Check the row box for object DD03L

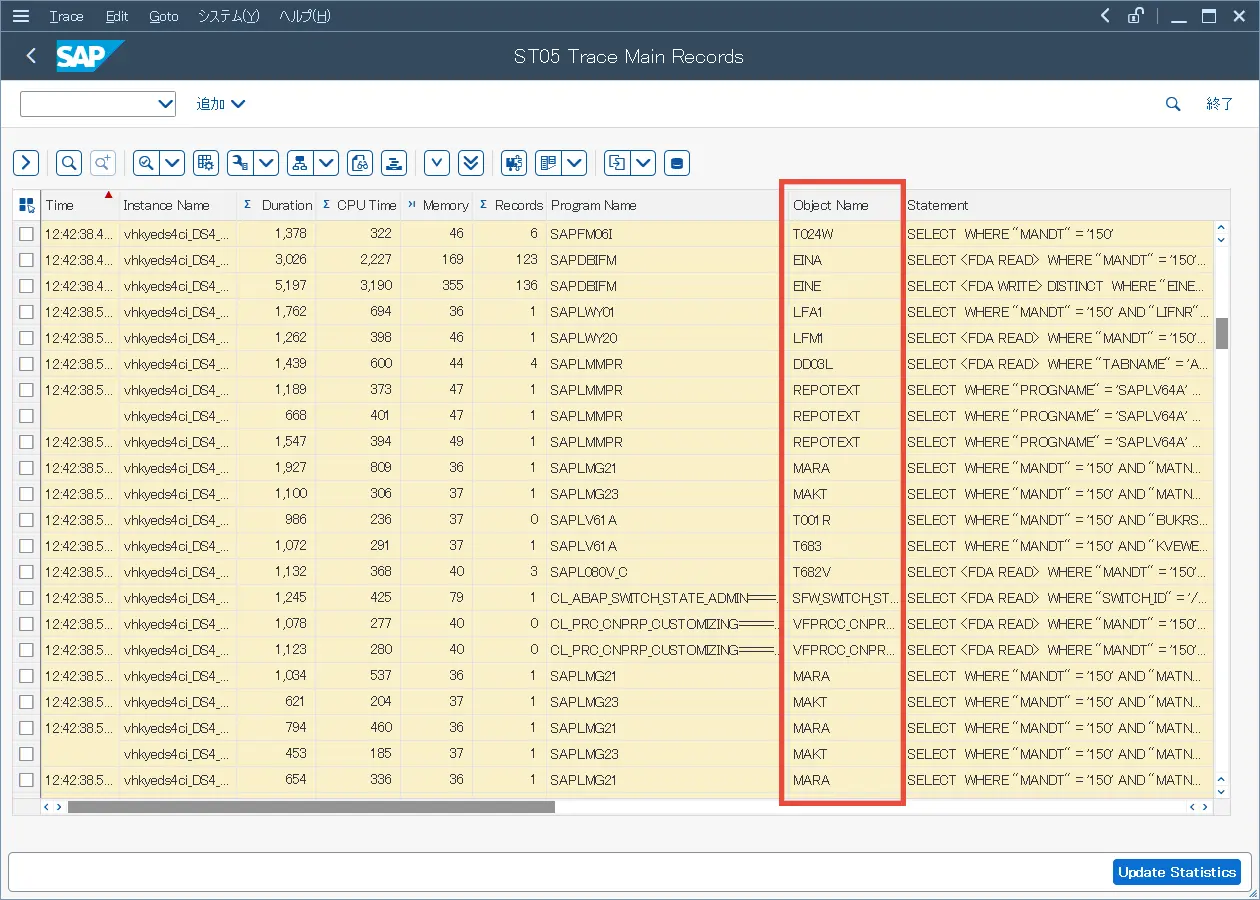[26, 364]
